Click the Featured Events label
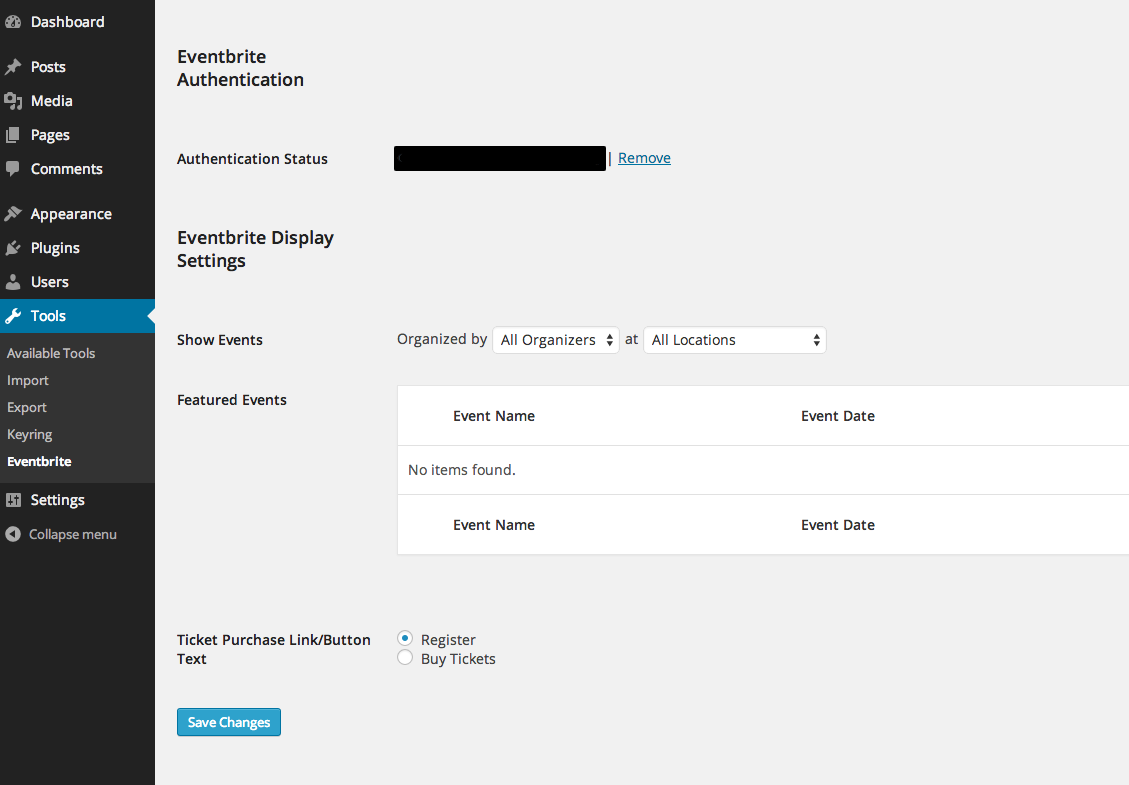The height and width of the screenshot is (785, 1129). (x=232, y=400)
